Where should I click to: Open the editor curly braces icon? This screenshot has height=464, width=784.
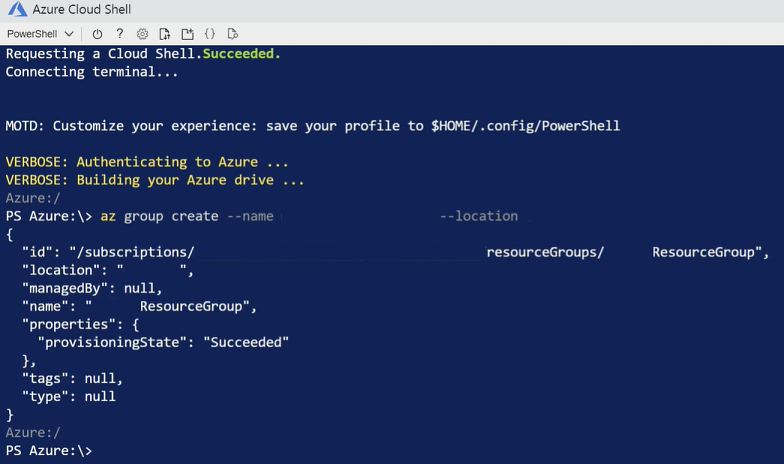[210, 34]
